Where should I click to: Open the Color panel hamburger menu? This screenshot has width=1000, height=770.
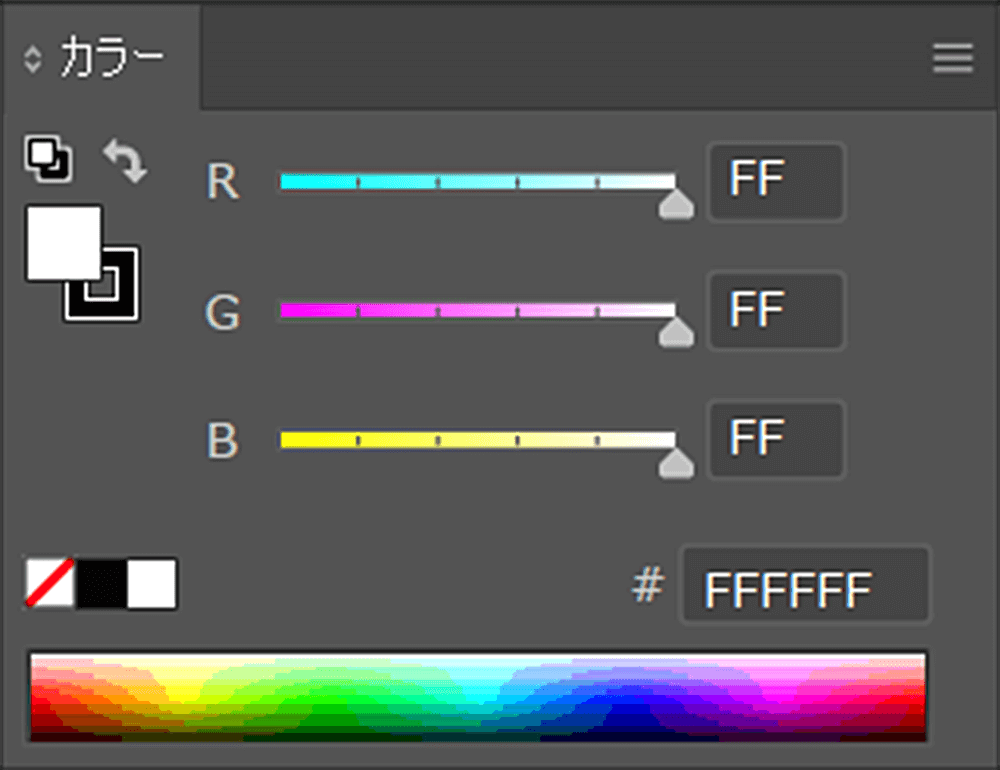pyautogui.click(x=953, y=58)
